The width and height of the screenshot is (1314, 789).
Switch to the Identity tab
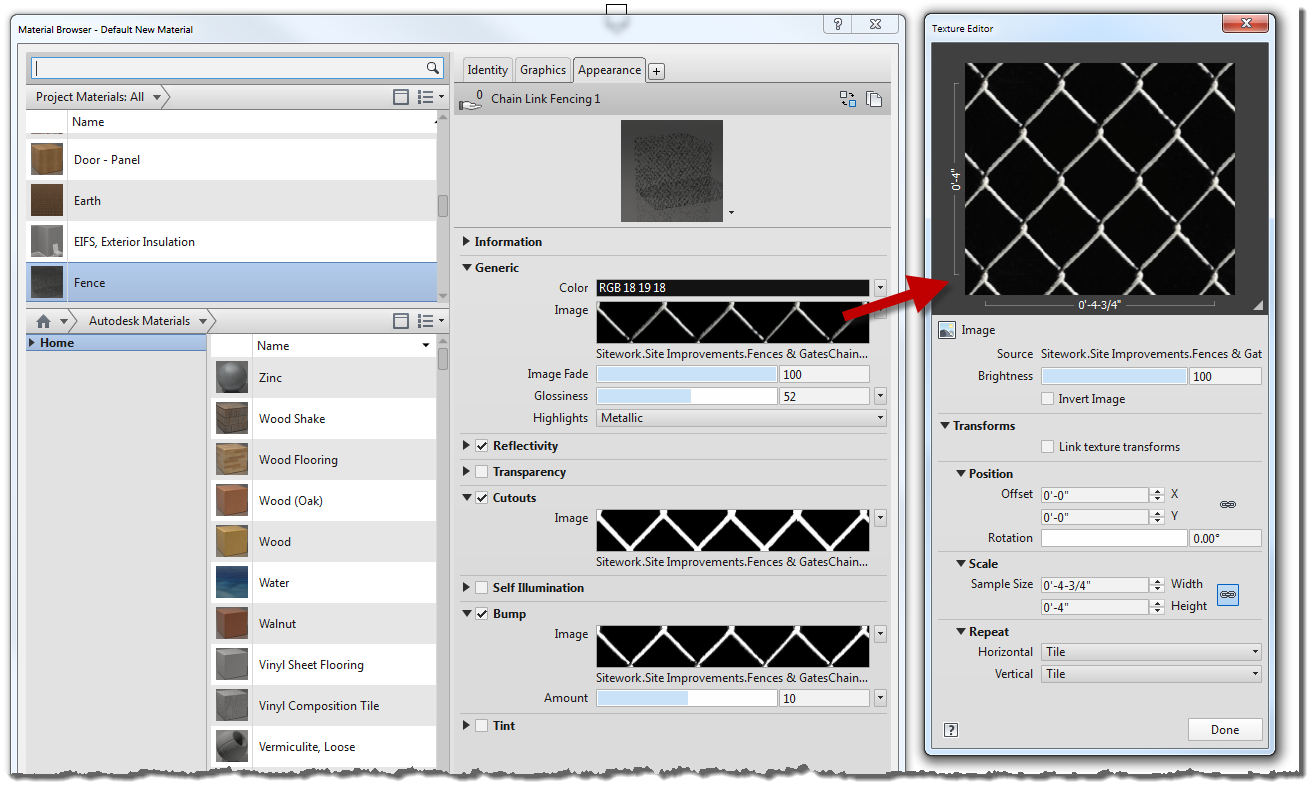click(x=487, y=70)
